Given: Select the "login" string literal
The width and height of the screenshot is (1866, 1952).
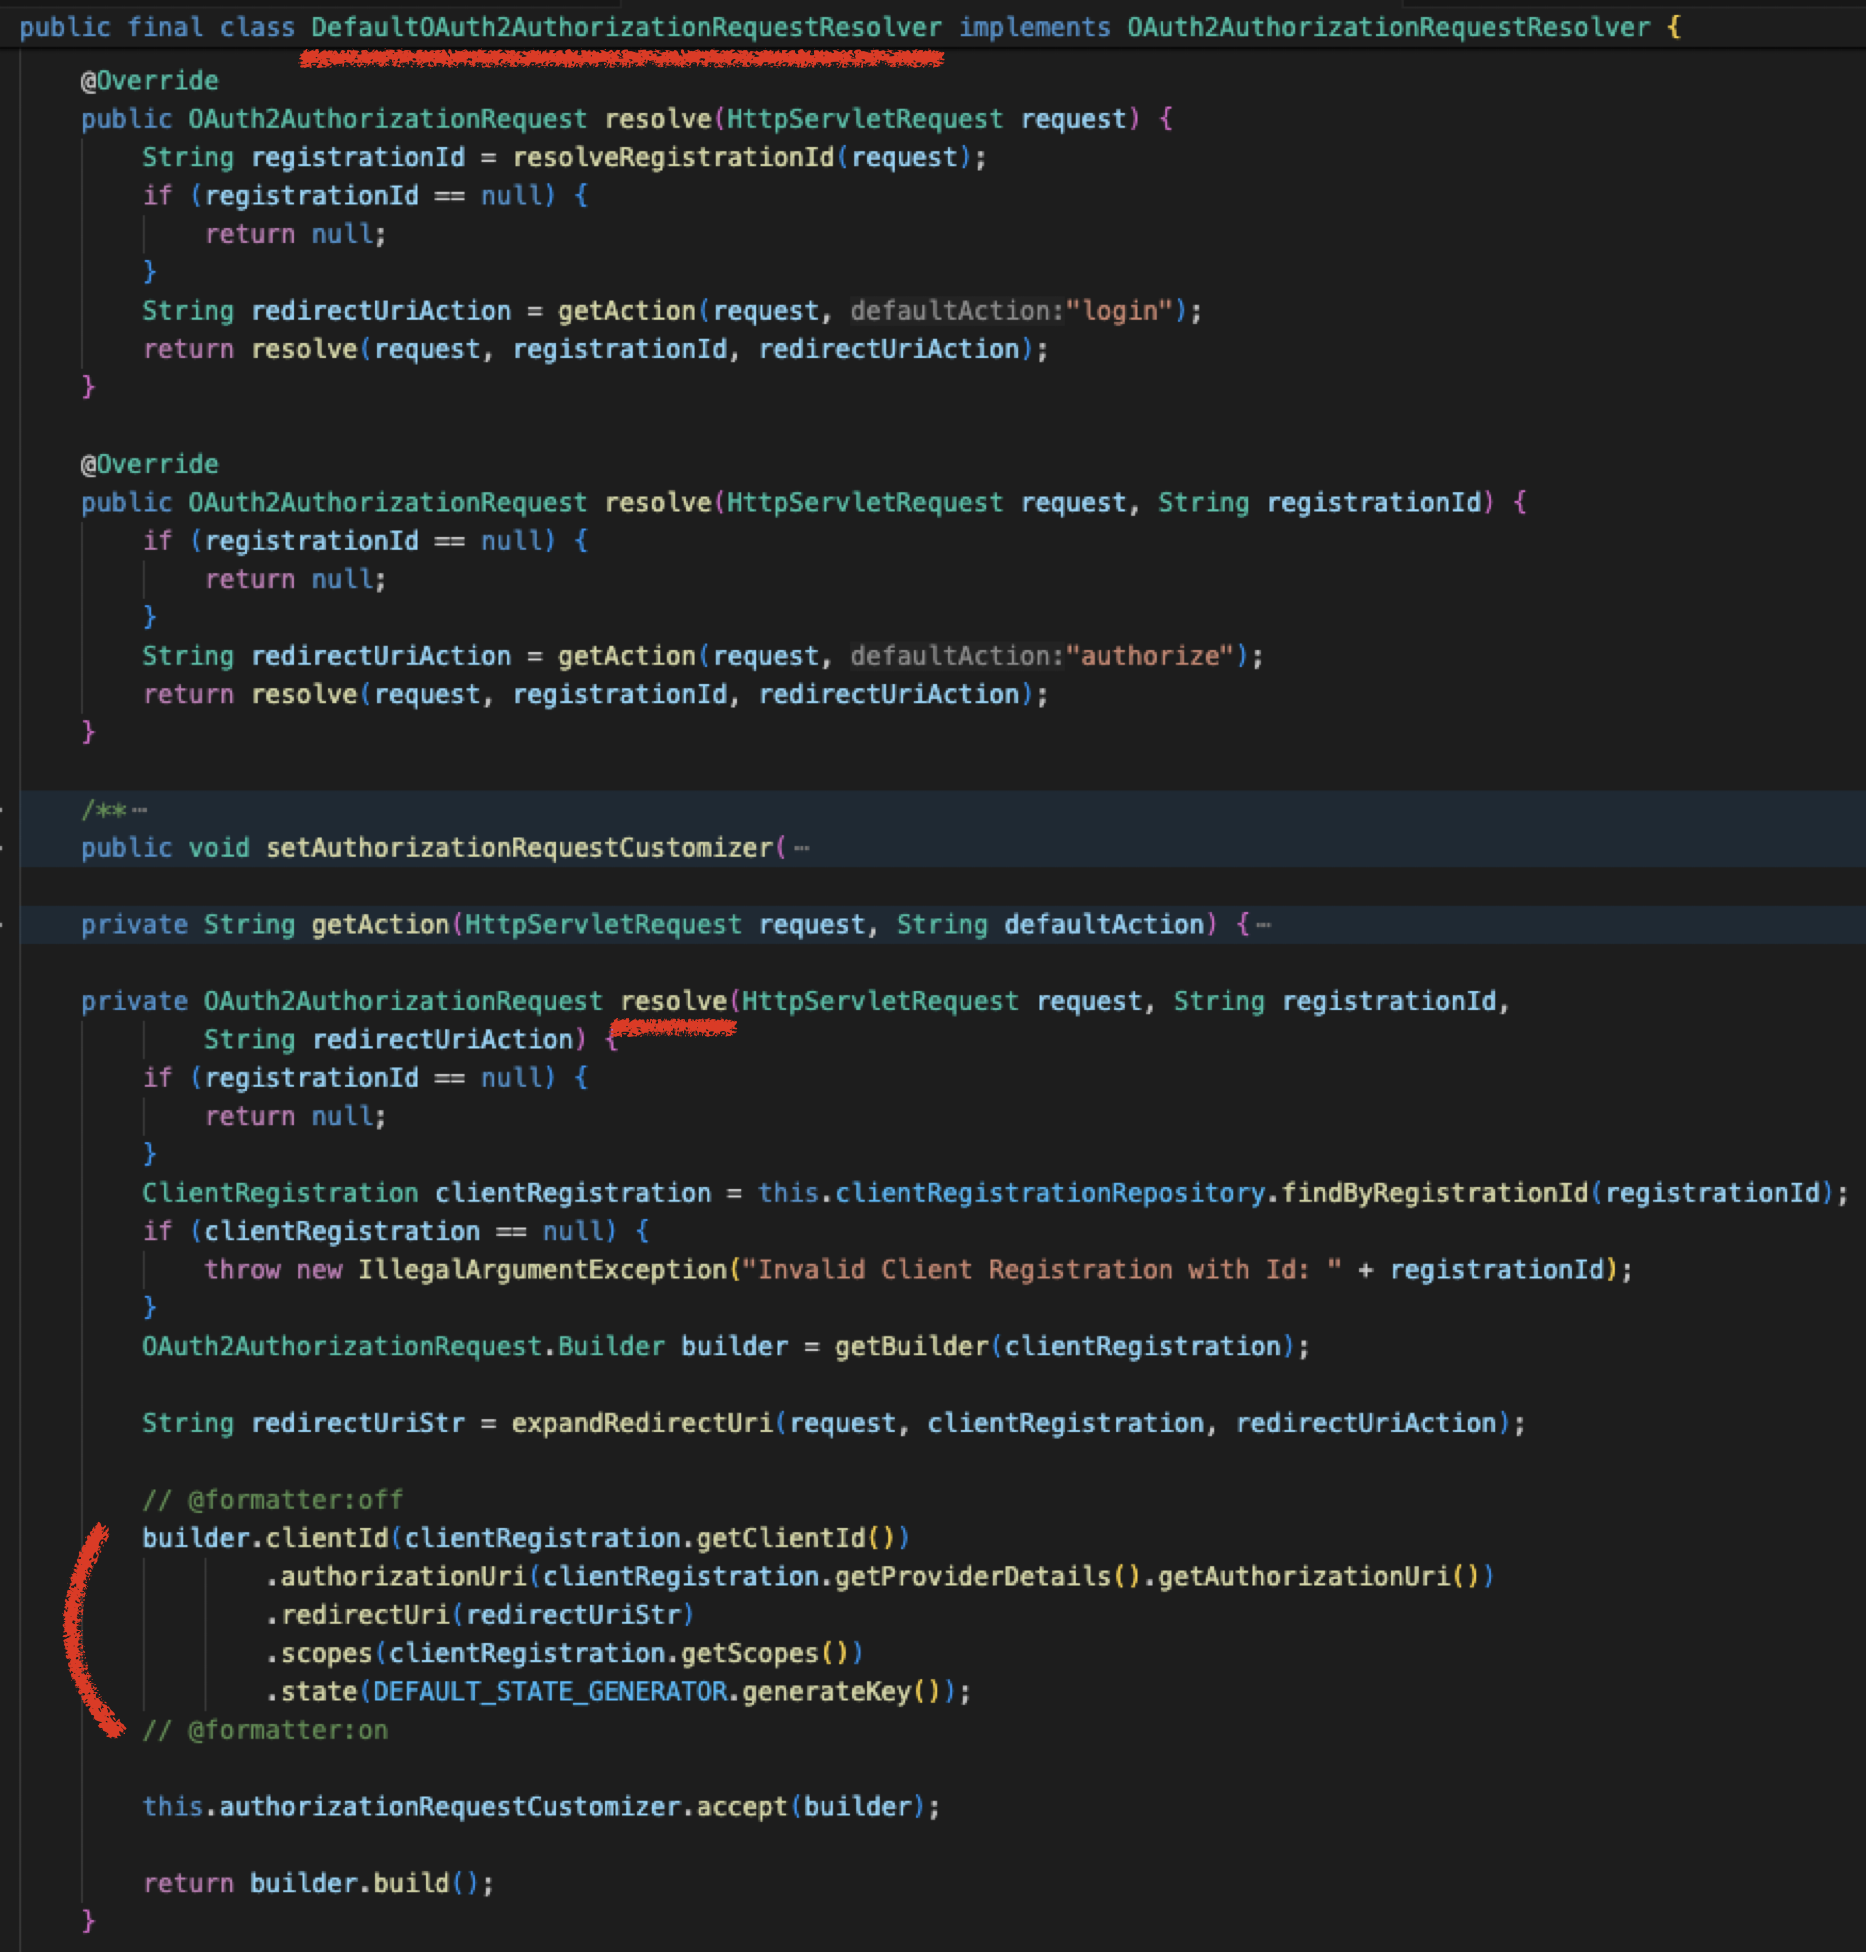Looking at the screenshot, I should 1119,311.
